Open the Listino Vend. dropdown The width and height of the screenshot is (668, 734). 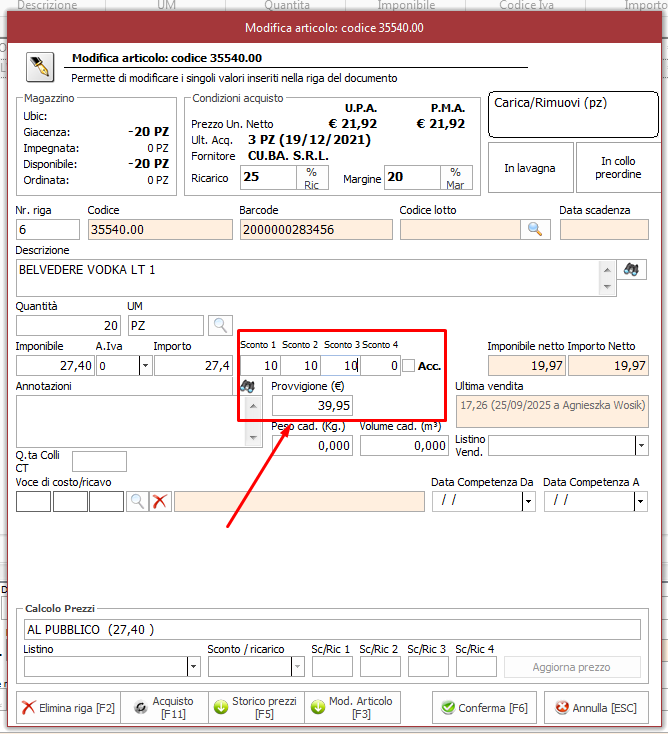pyautogui.click(x=639, y=446)
